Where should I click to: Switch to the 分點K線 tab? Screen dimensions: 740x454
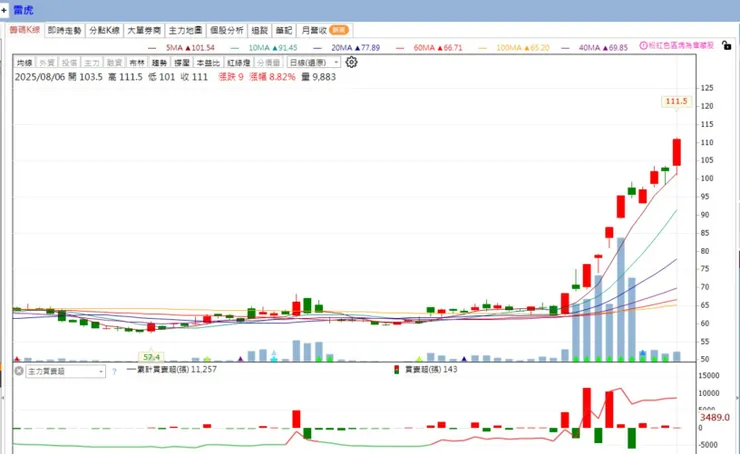coord(104,30)
